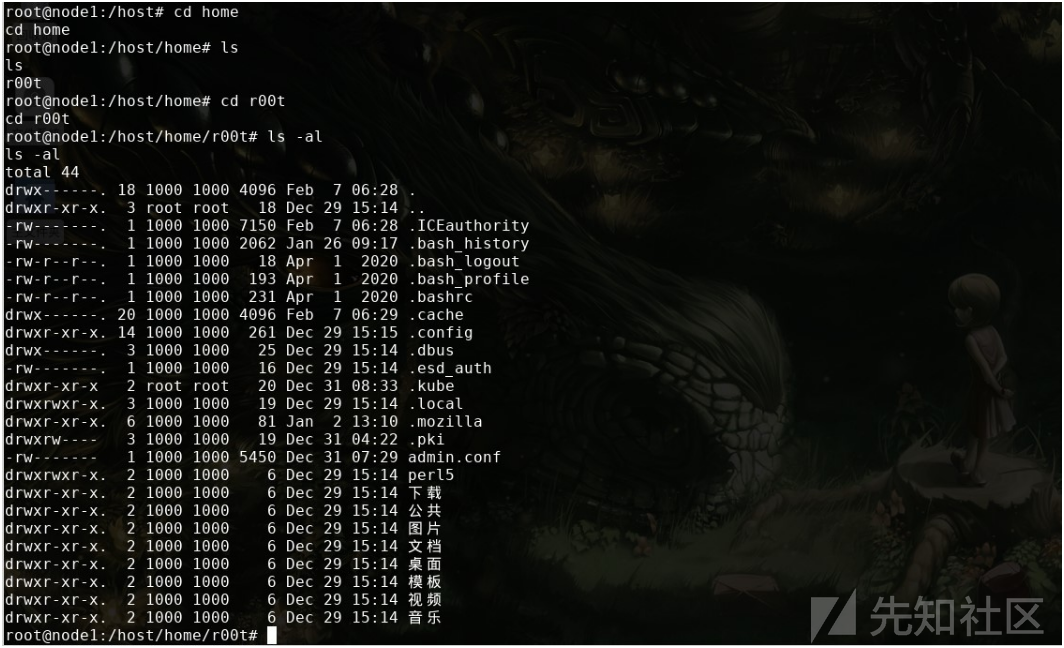1064x648 pixels.
Task: Click timestamp 09:17 in the .bash_history row
Action: (x=375, y=243)
